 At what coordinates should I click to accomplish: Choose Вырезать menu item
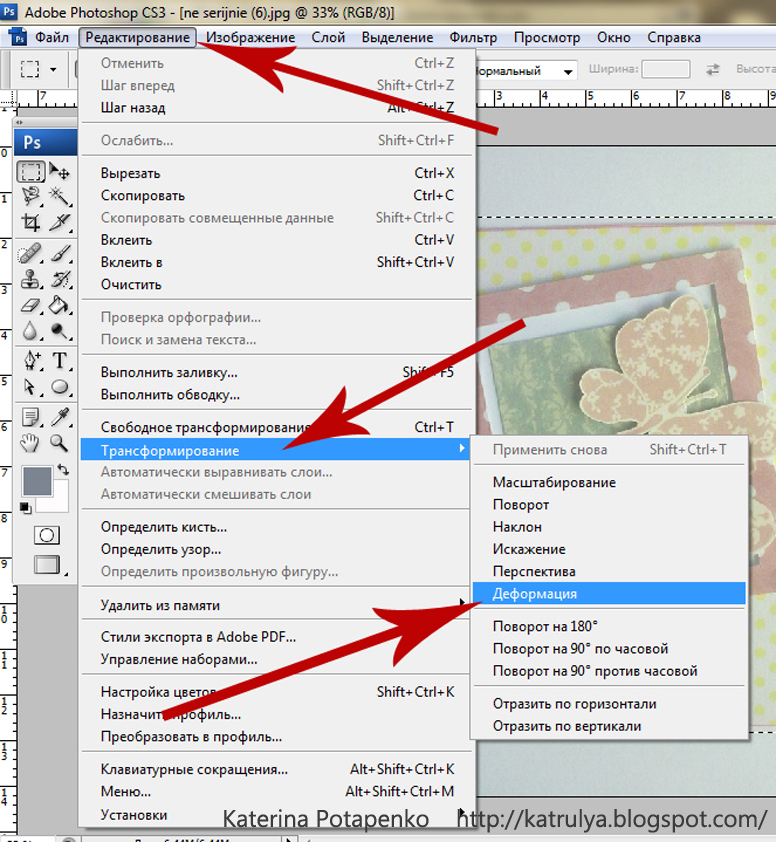tap(277, 173)
